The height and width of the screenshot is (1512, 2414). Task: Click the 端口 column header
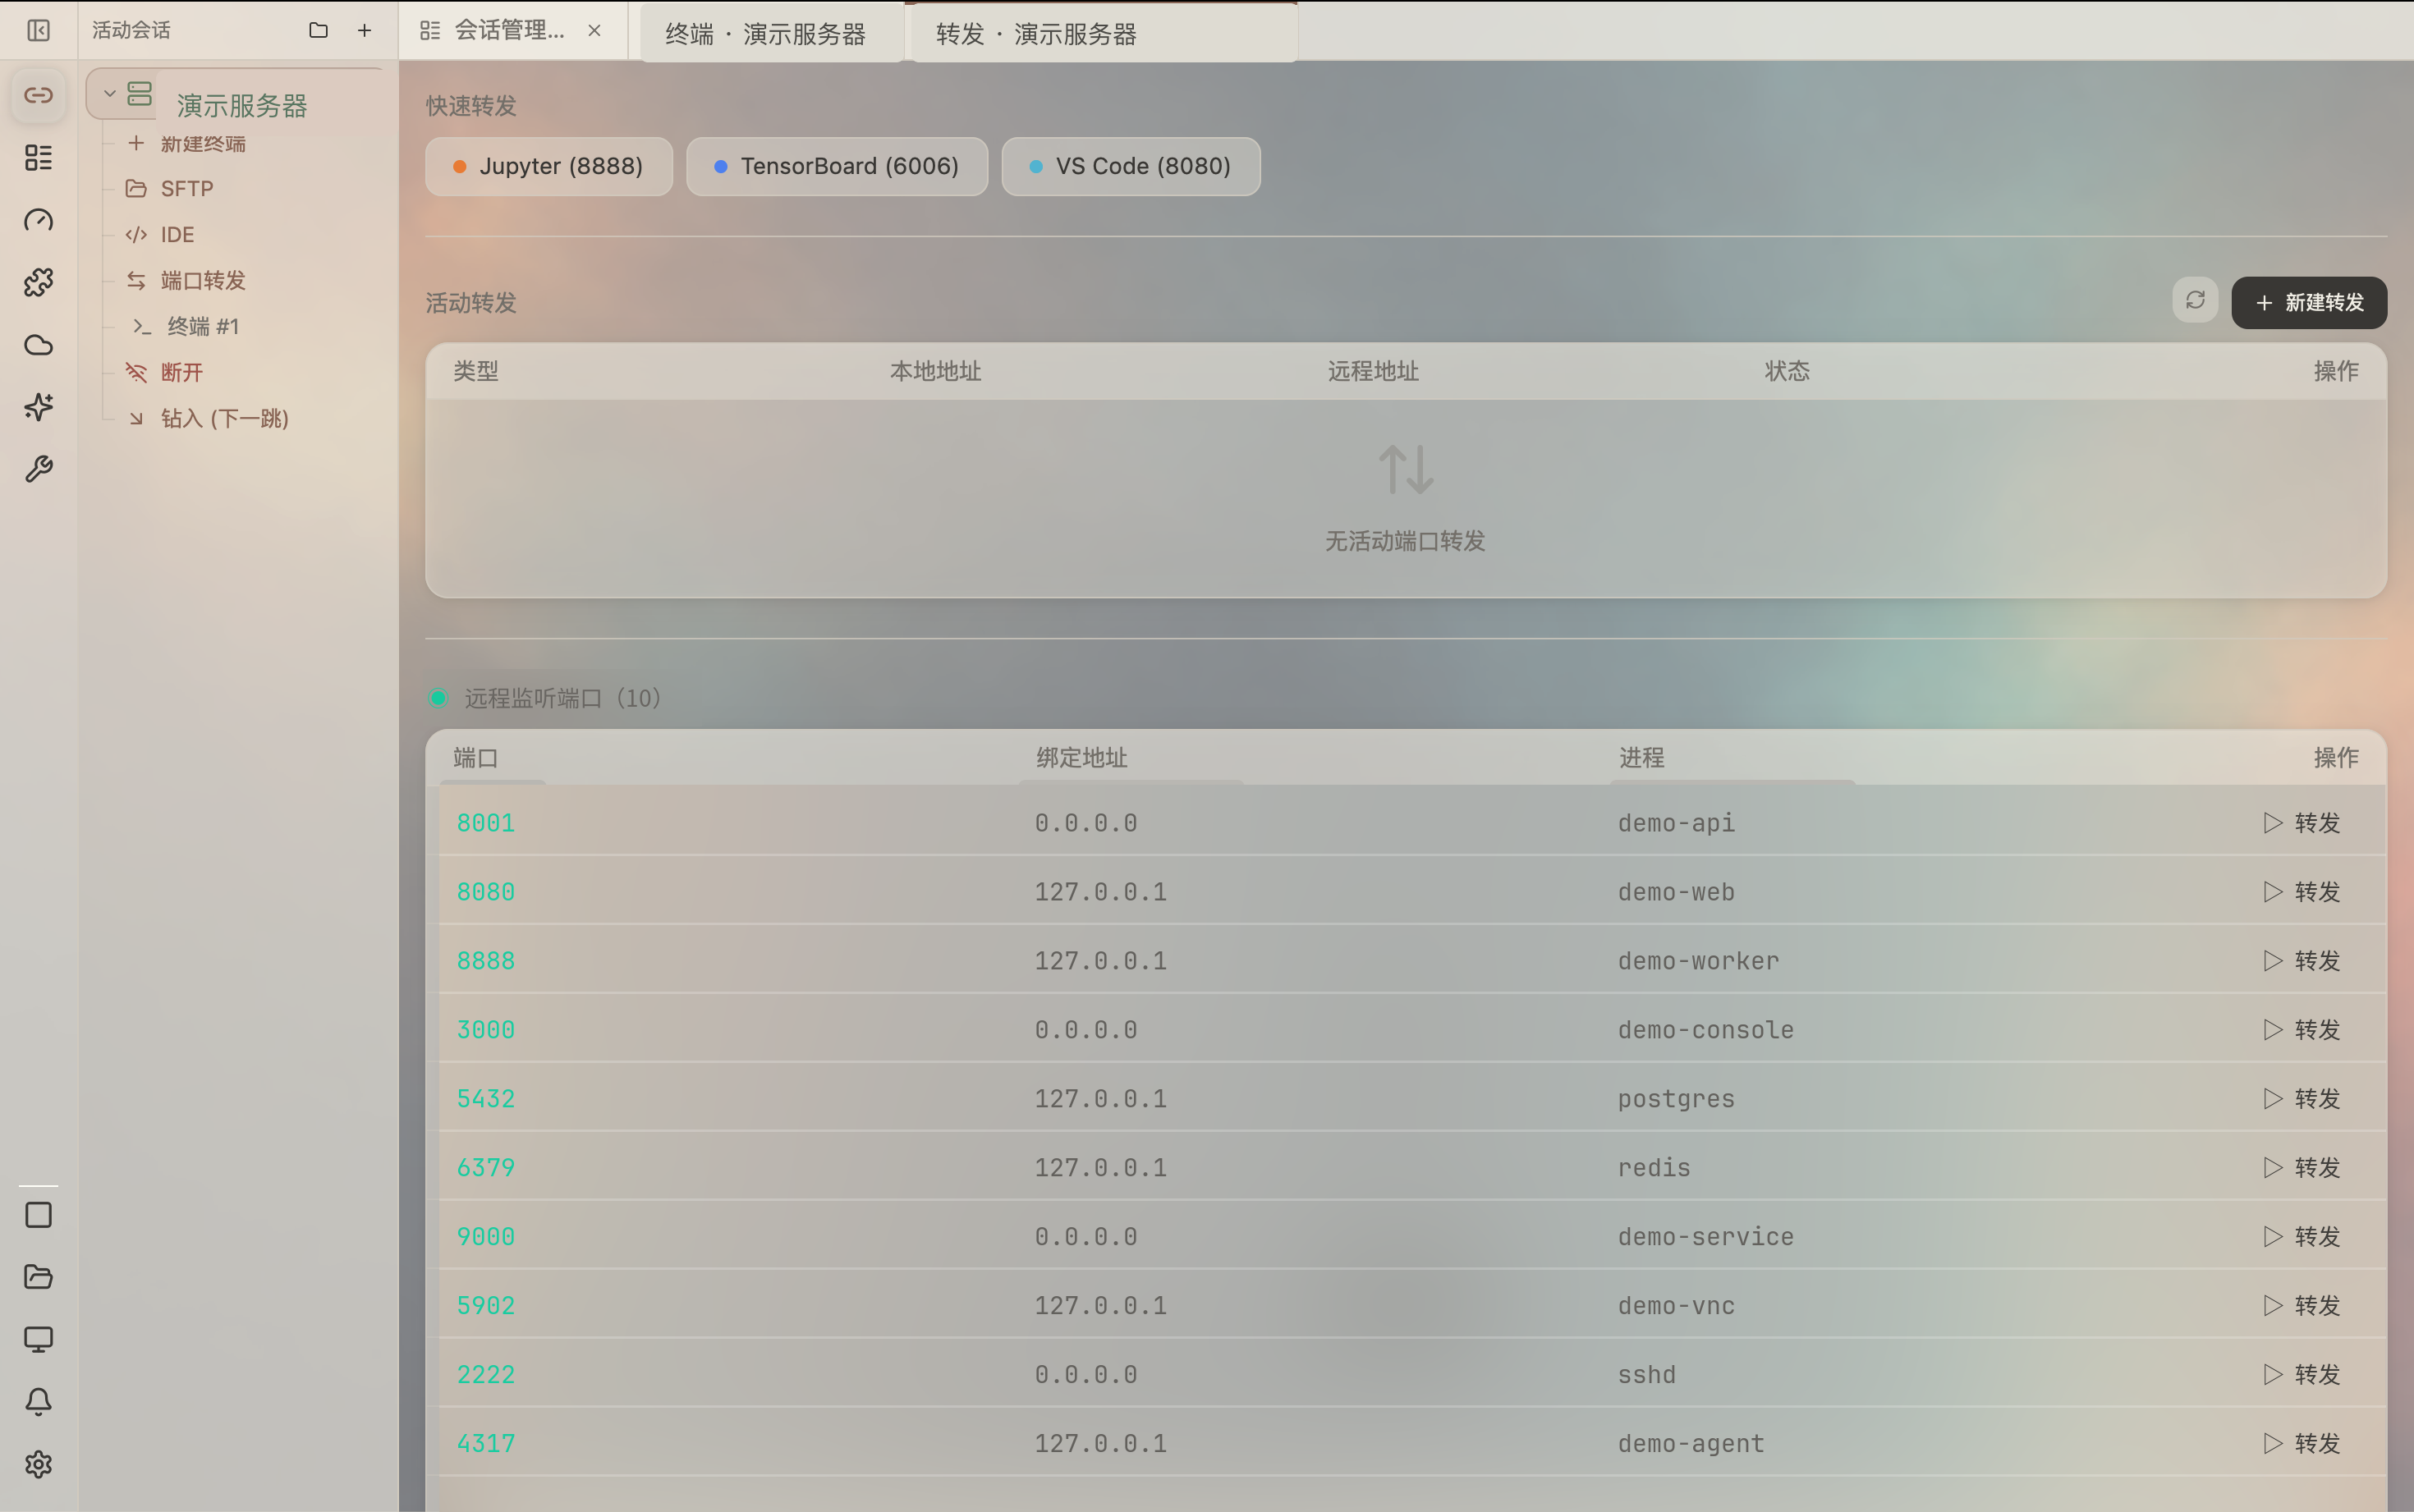click(476, 758)
